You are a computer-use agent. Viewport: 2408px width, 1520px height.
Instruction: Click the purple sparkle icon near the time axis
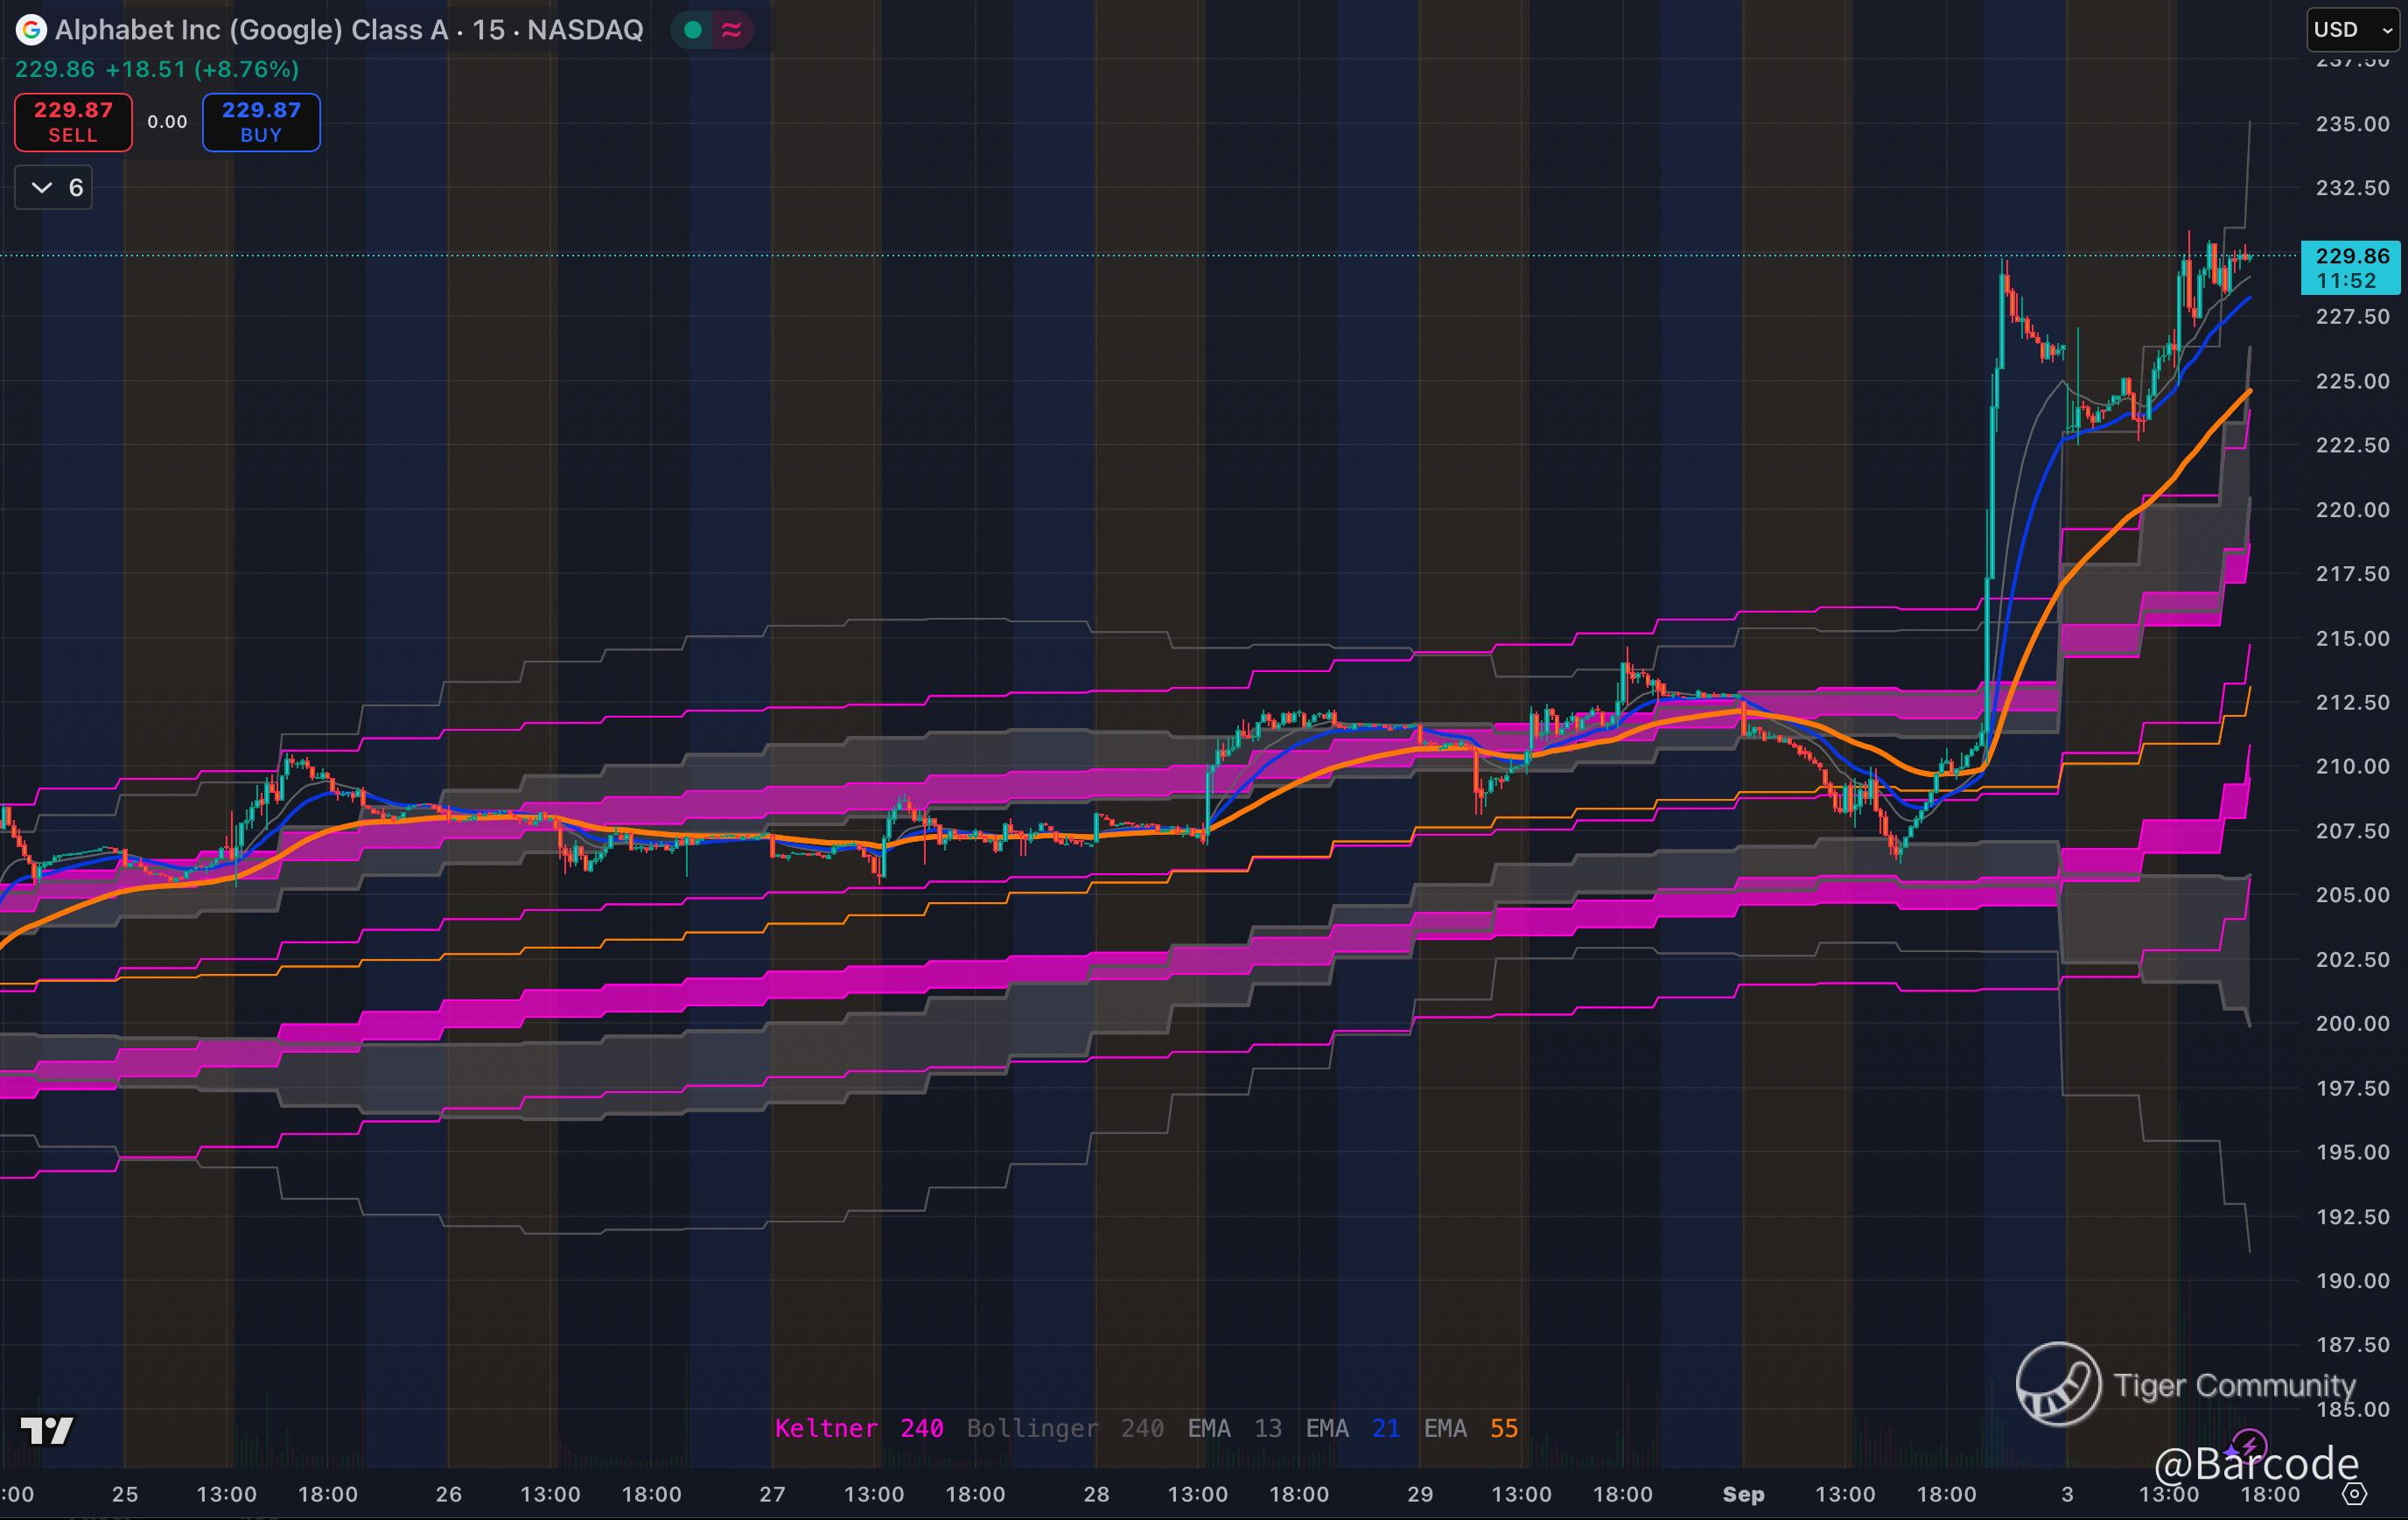pos(2231,1453)
